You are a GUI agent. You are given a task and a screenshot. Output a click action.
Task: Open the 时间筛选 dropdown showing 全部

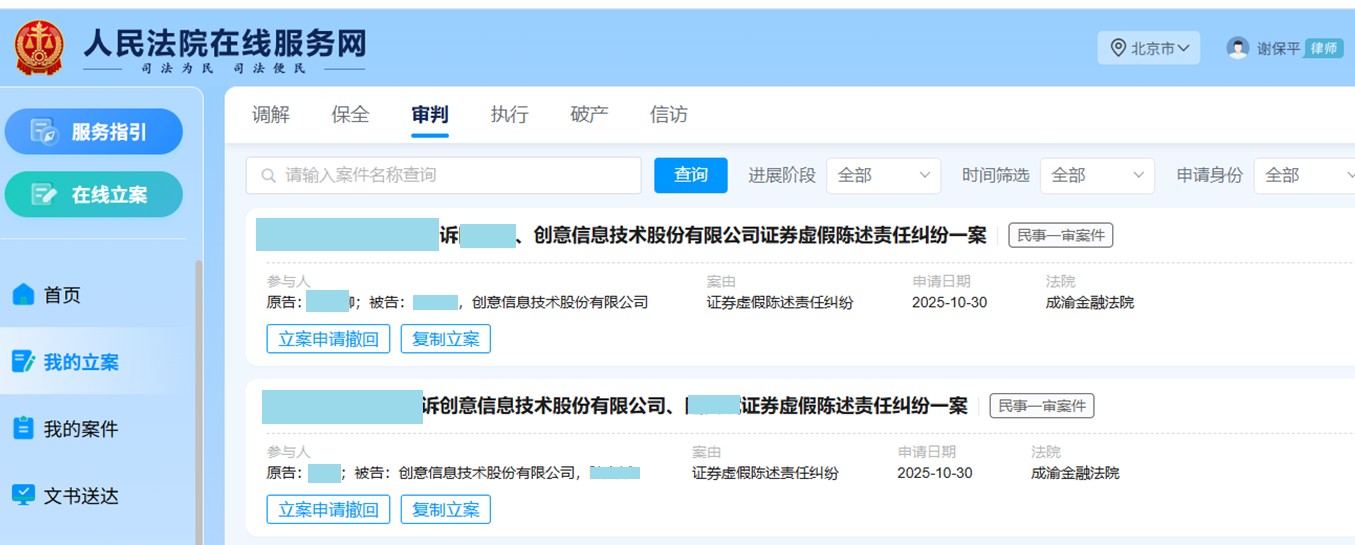pyautogui.click(x=1097, y=175)
